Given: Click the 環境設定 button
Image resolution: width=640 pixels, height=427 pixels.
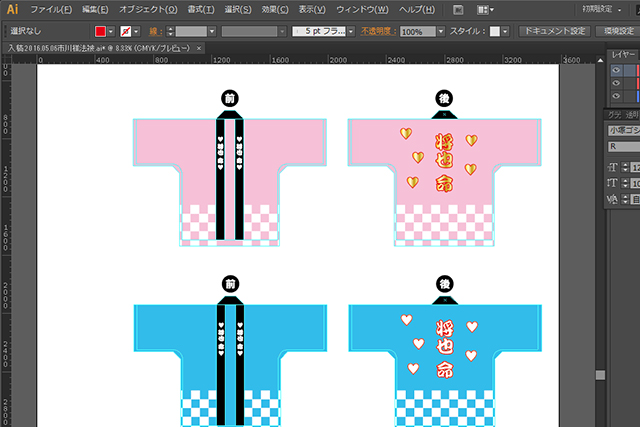Looking at the screenshot, I should click(618, 31).
